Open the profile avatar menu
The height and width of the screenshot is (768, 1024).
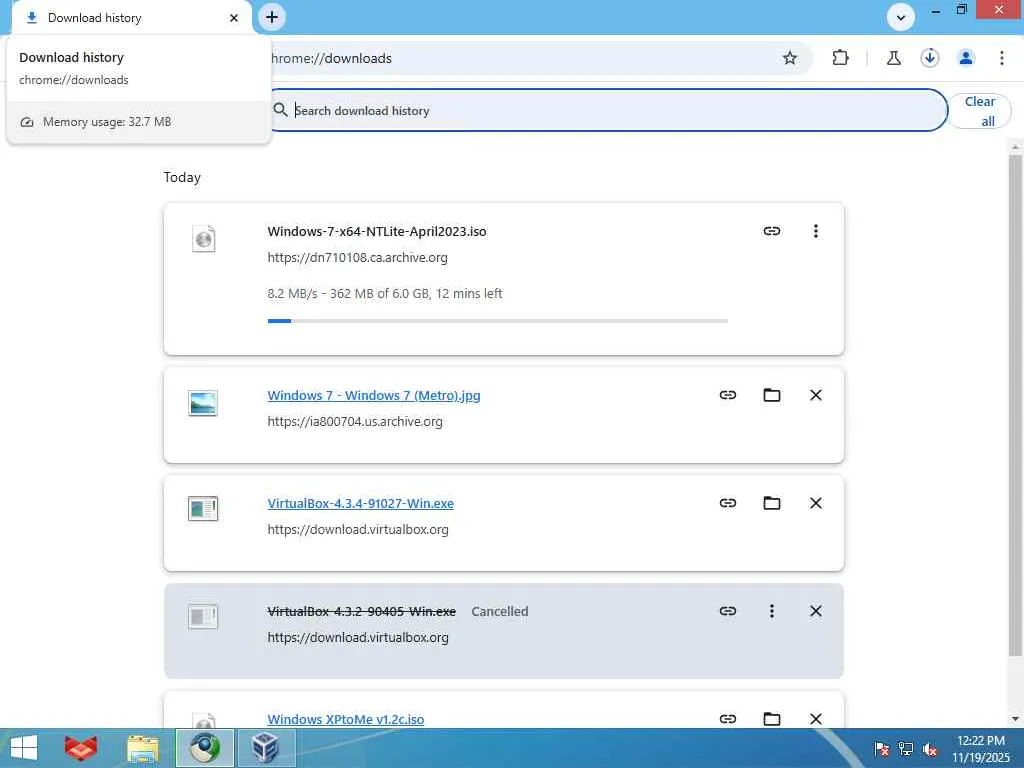pyautogui.click(x=966, y=58)
